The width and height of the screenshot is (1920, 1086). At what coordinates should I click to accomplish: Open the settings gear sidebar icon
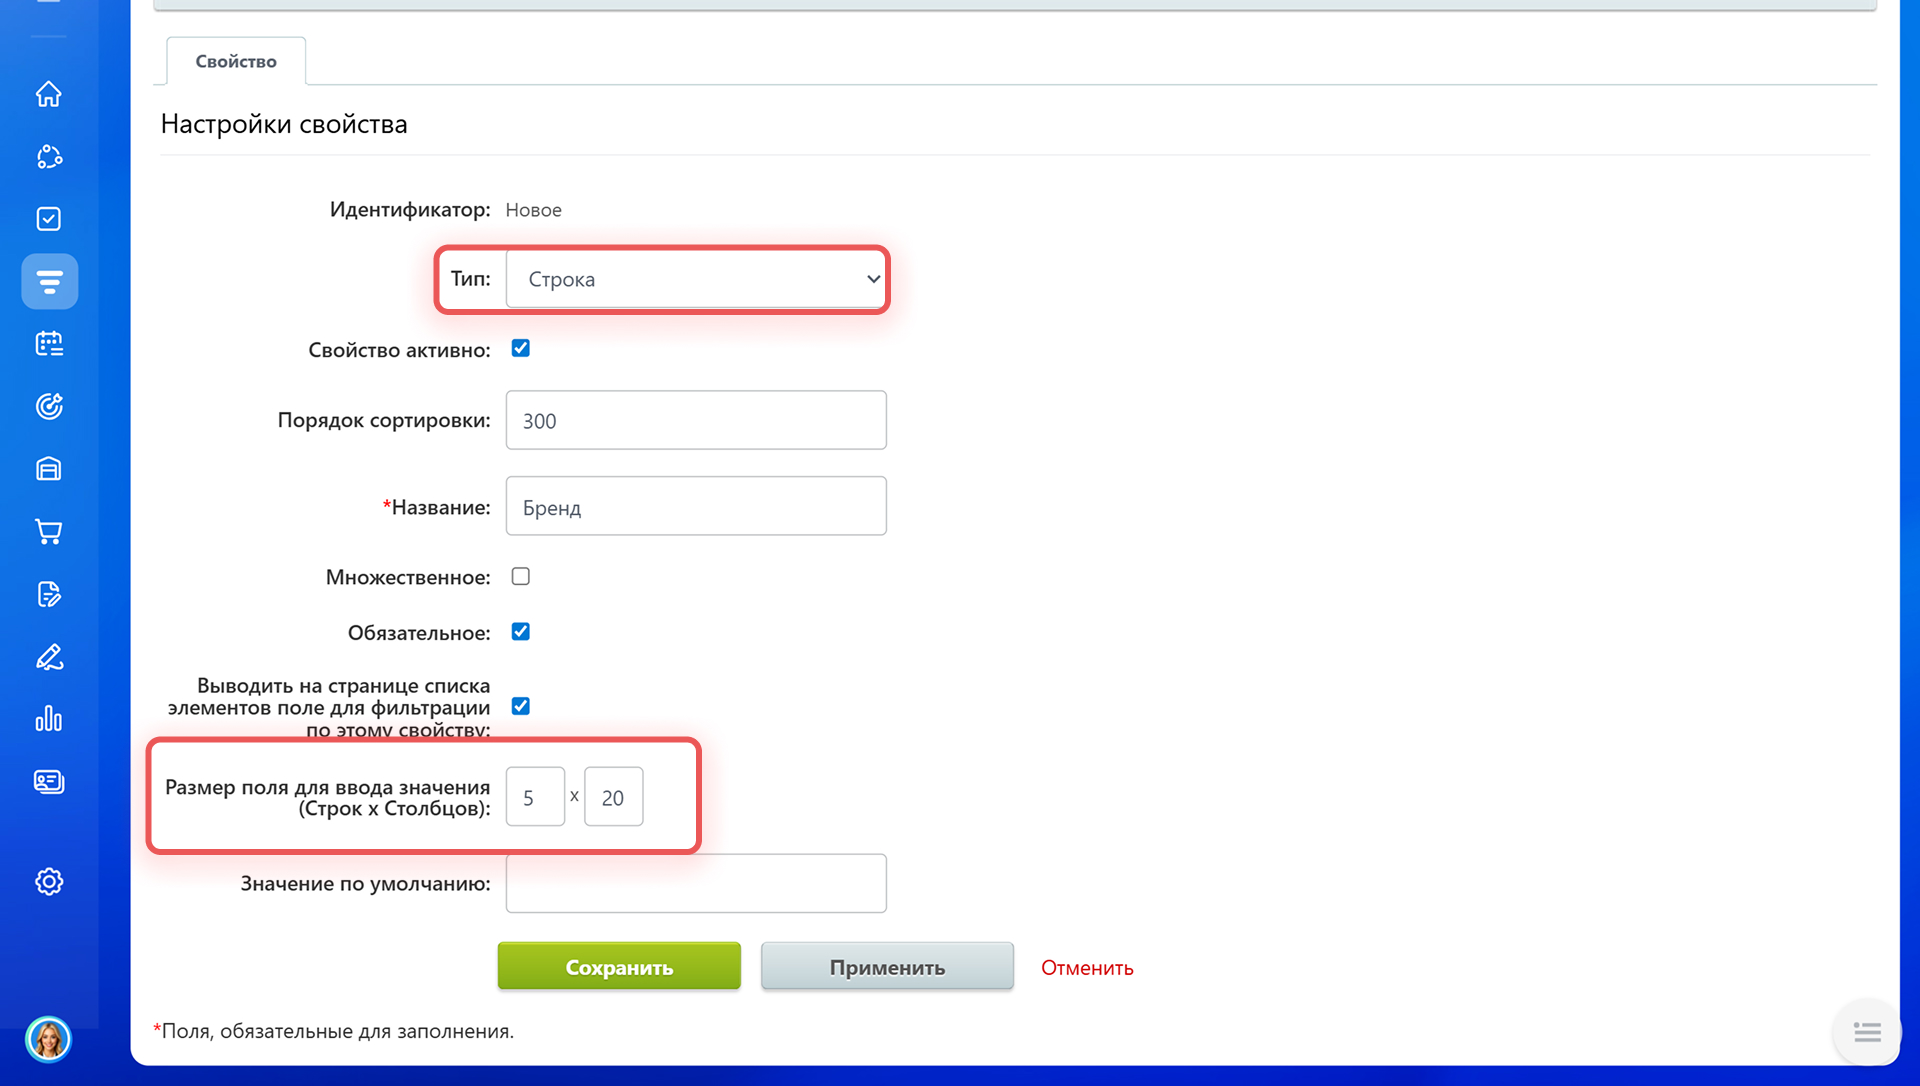(x=49, y=881)
